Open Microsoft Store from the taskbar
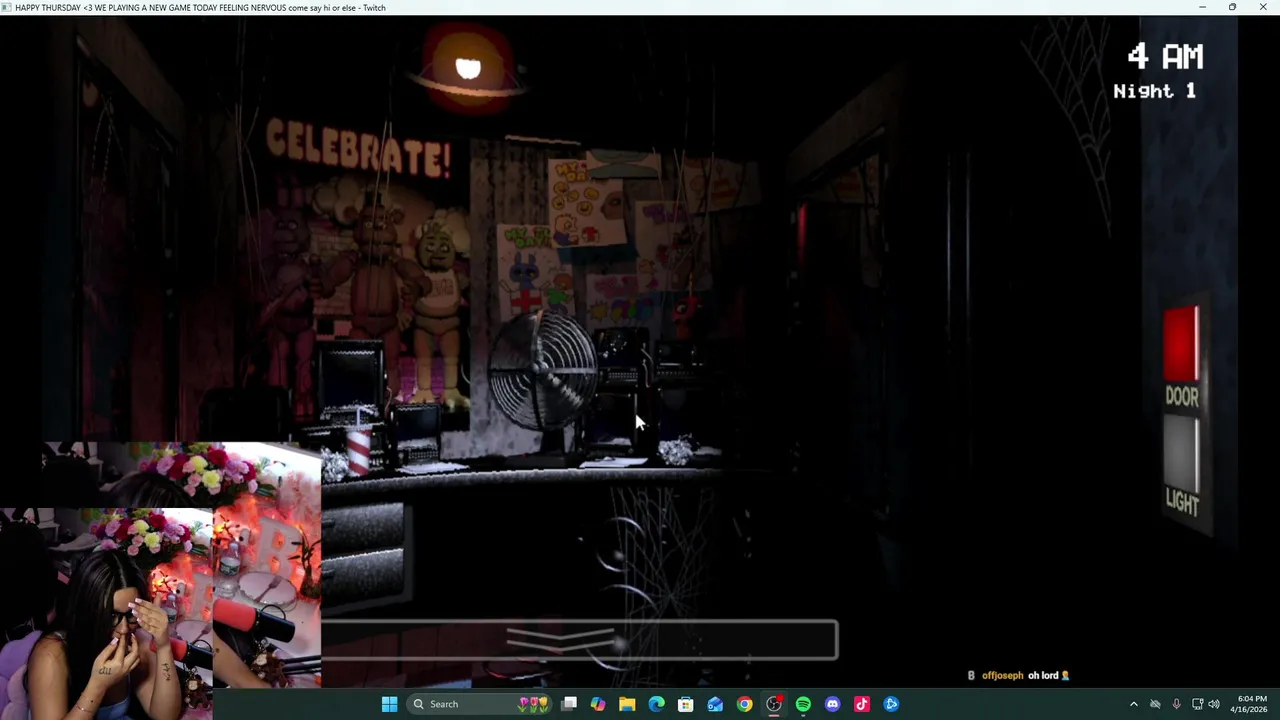Viewport: 1280px width, 720px height. click(686, 704)
